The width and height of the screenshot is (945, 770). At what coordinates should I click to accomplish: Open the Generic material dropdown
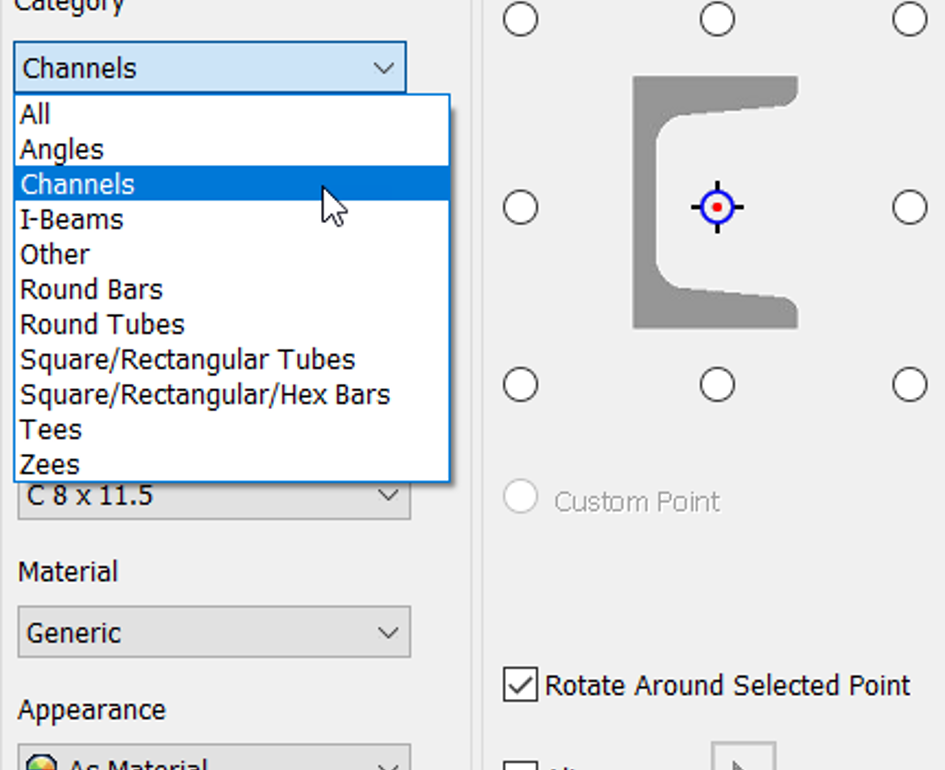pos(213,632)
